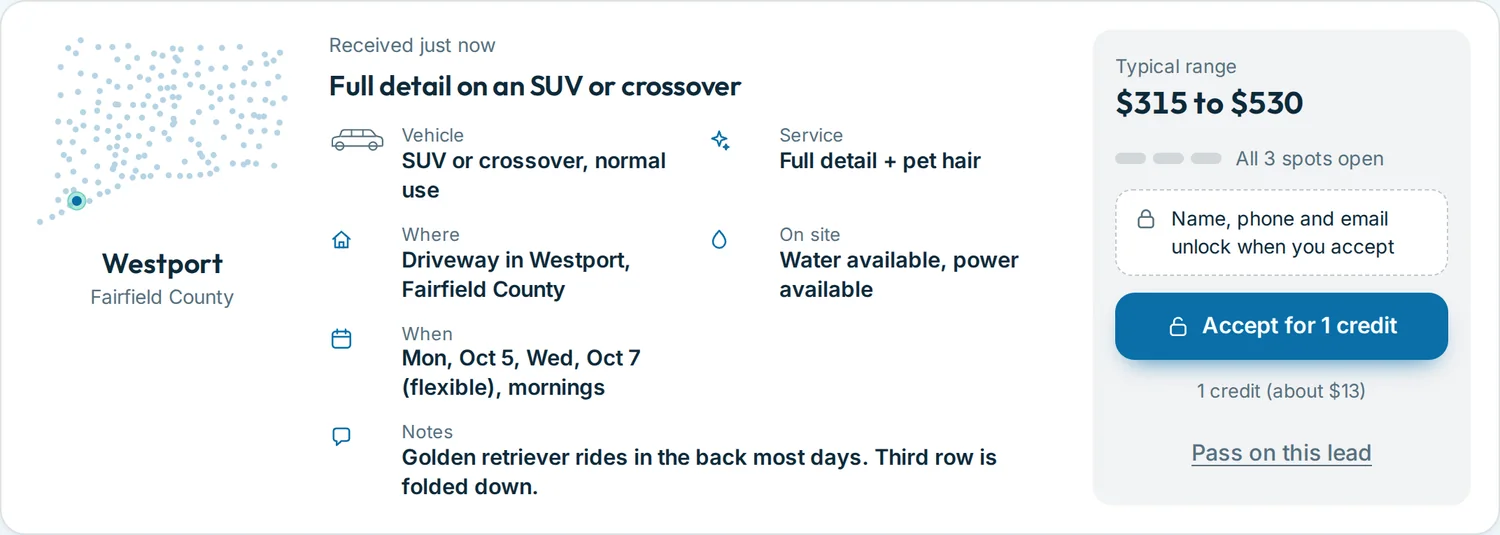The image size is (1500, 535).
Task: Click the water drop icon beside On site
Action: [719, 240]
